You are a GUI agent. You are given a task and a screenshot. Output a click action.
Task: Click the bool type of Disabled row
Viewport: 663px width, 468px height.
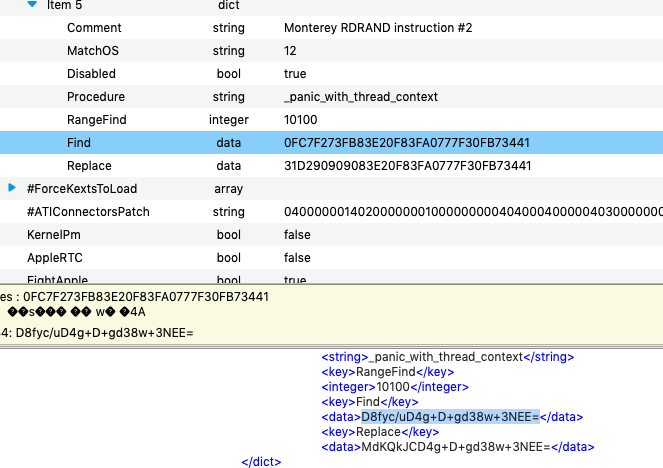coord(228,74)
